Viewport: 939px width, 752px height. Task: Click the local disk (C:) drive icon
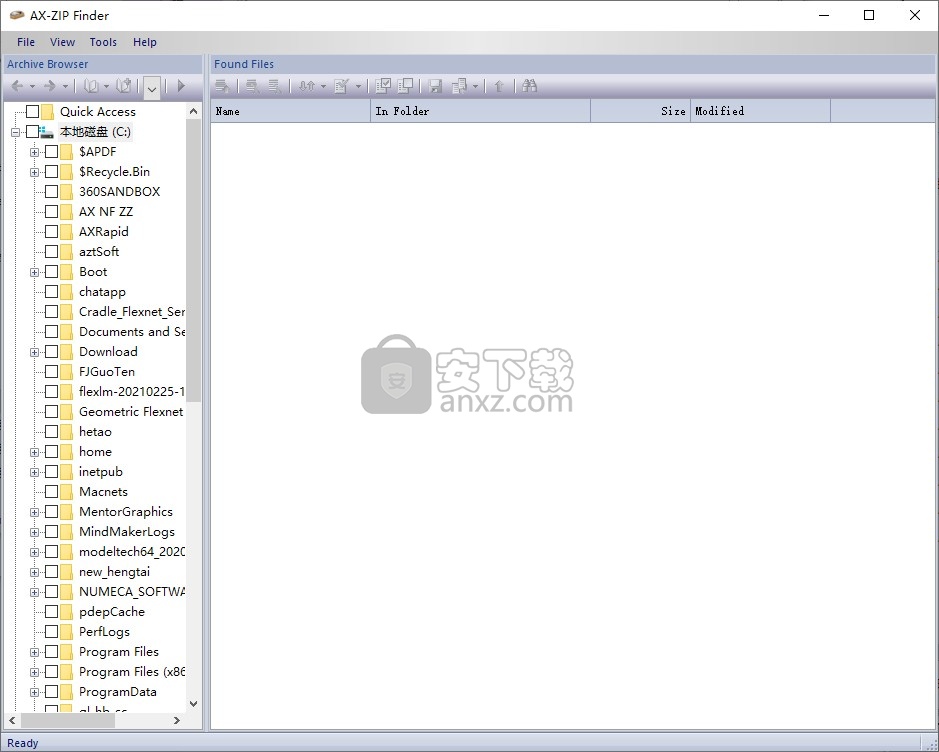pyautogui.click(x=47, y=132)
